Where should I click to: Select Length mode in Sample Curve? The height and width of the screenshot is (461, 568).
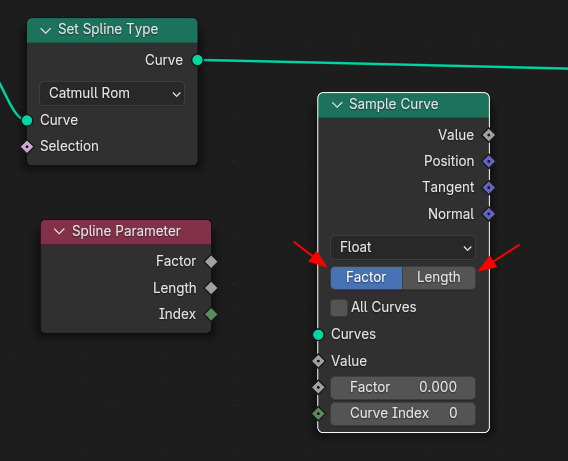point(439,277)
